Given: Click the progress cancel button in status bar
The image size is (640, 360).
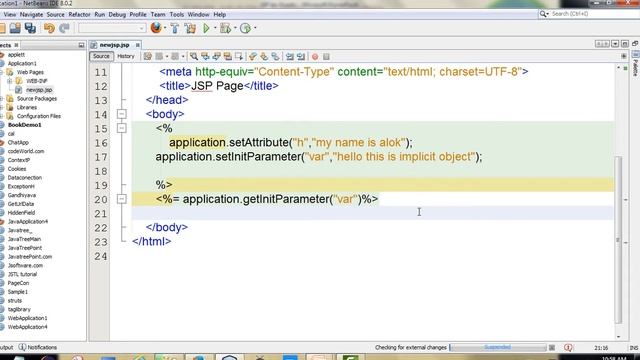Looking at the screenshot, I should [x=552, y=347].
